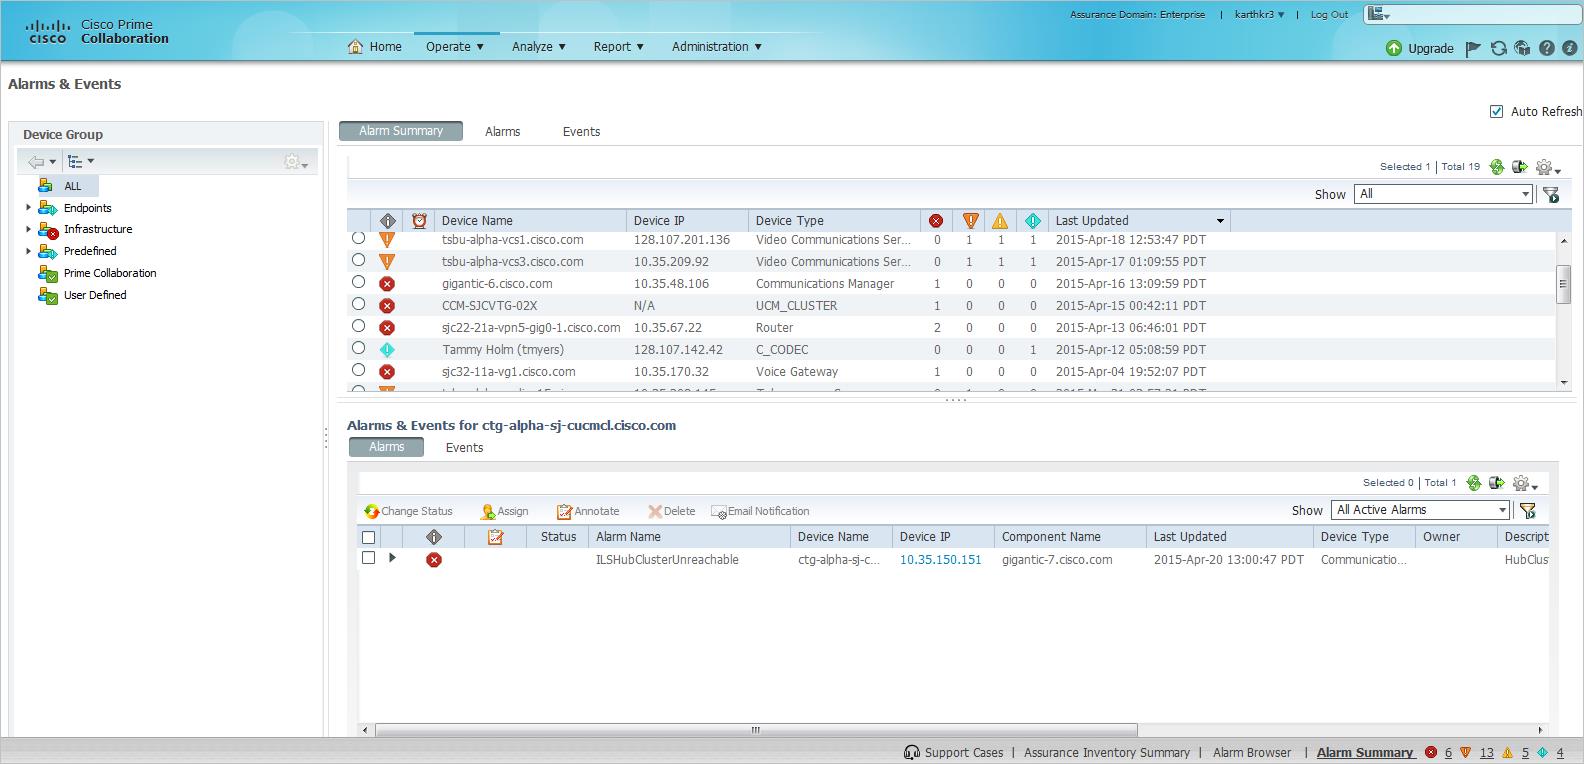
Task: Click the annotation column header icon in lower table
Action: (x=495, y=537)
